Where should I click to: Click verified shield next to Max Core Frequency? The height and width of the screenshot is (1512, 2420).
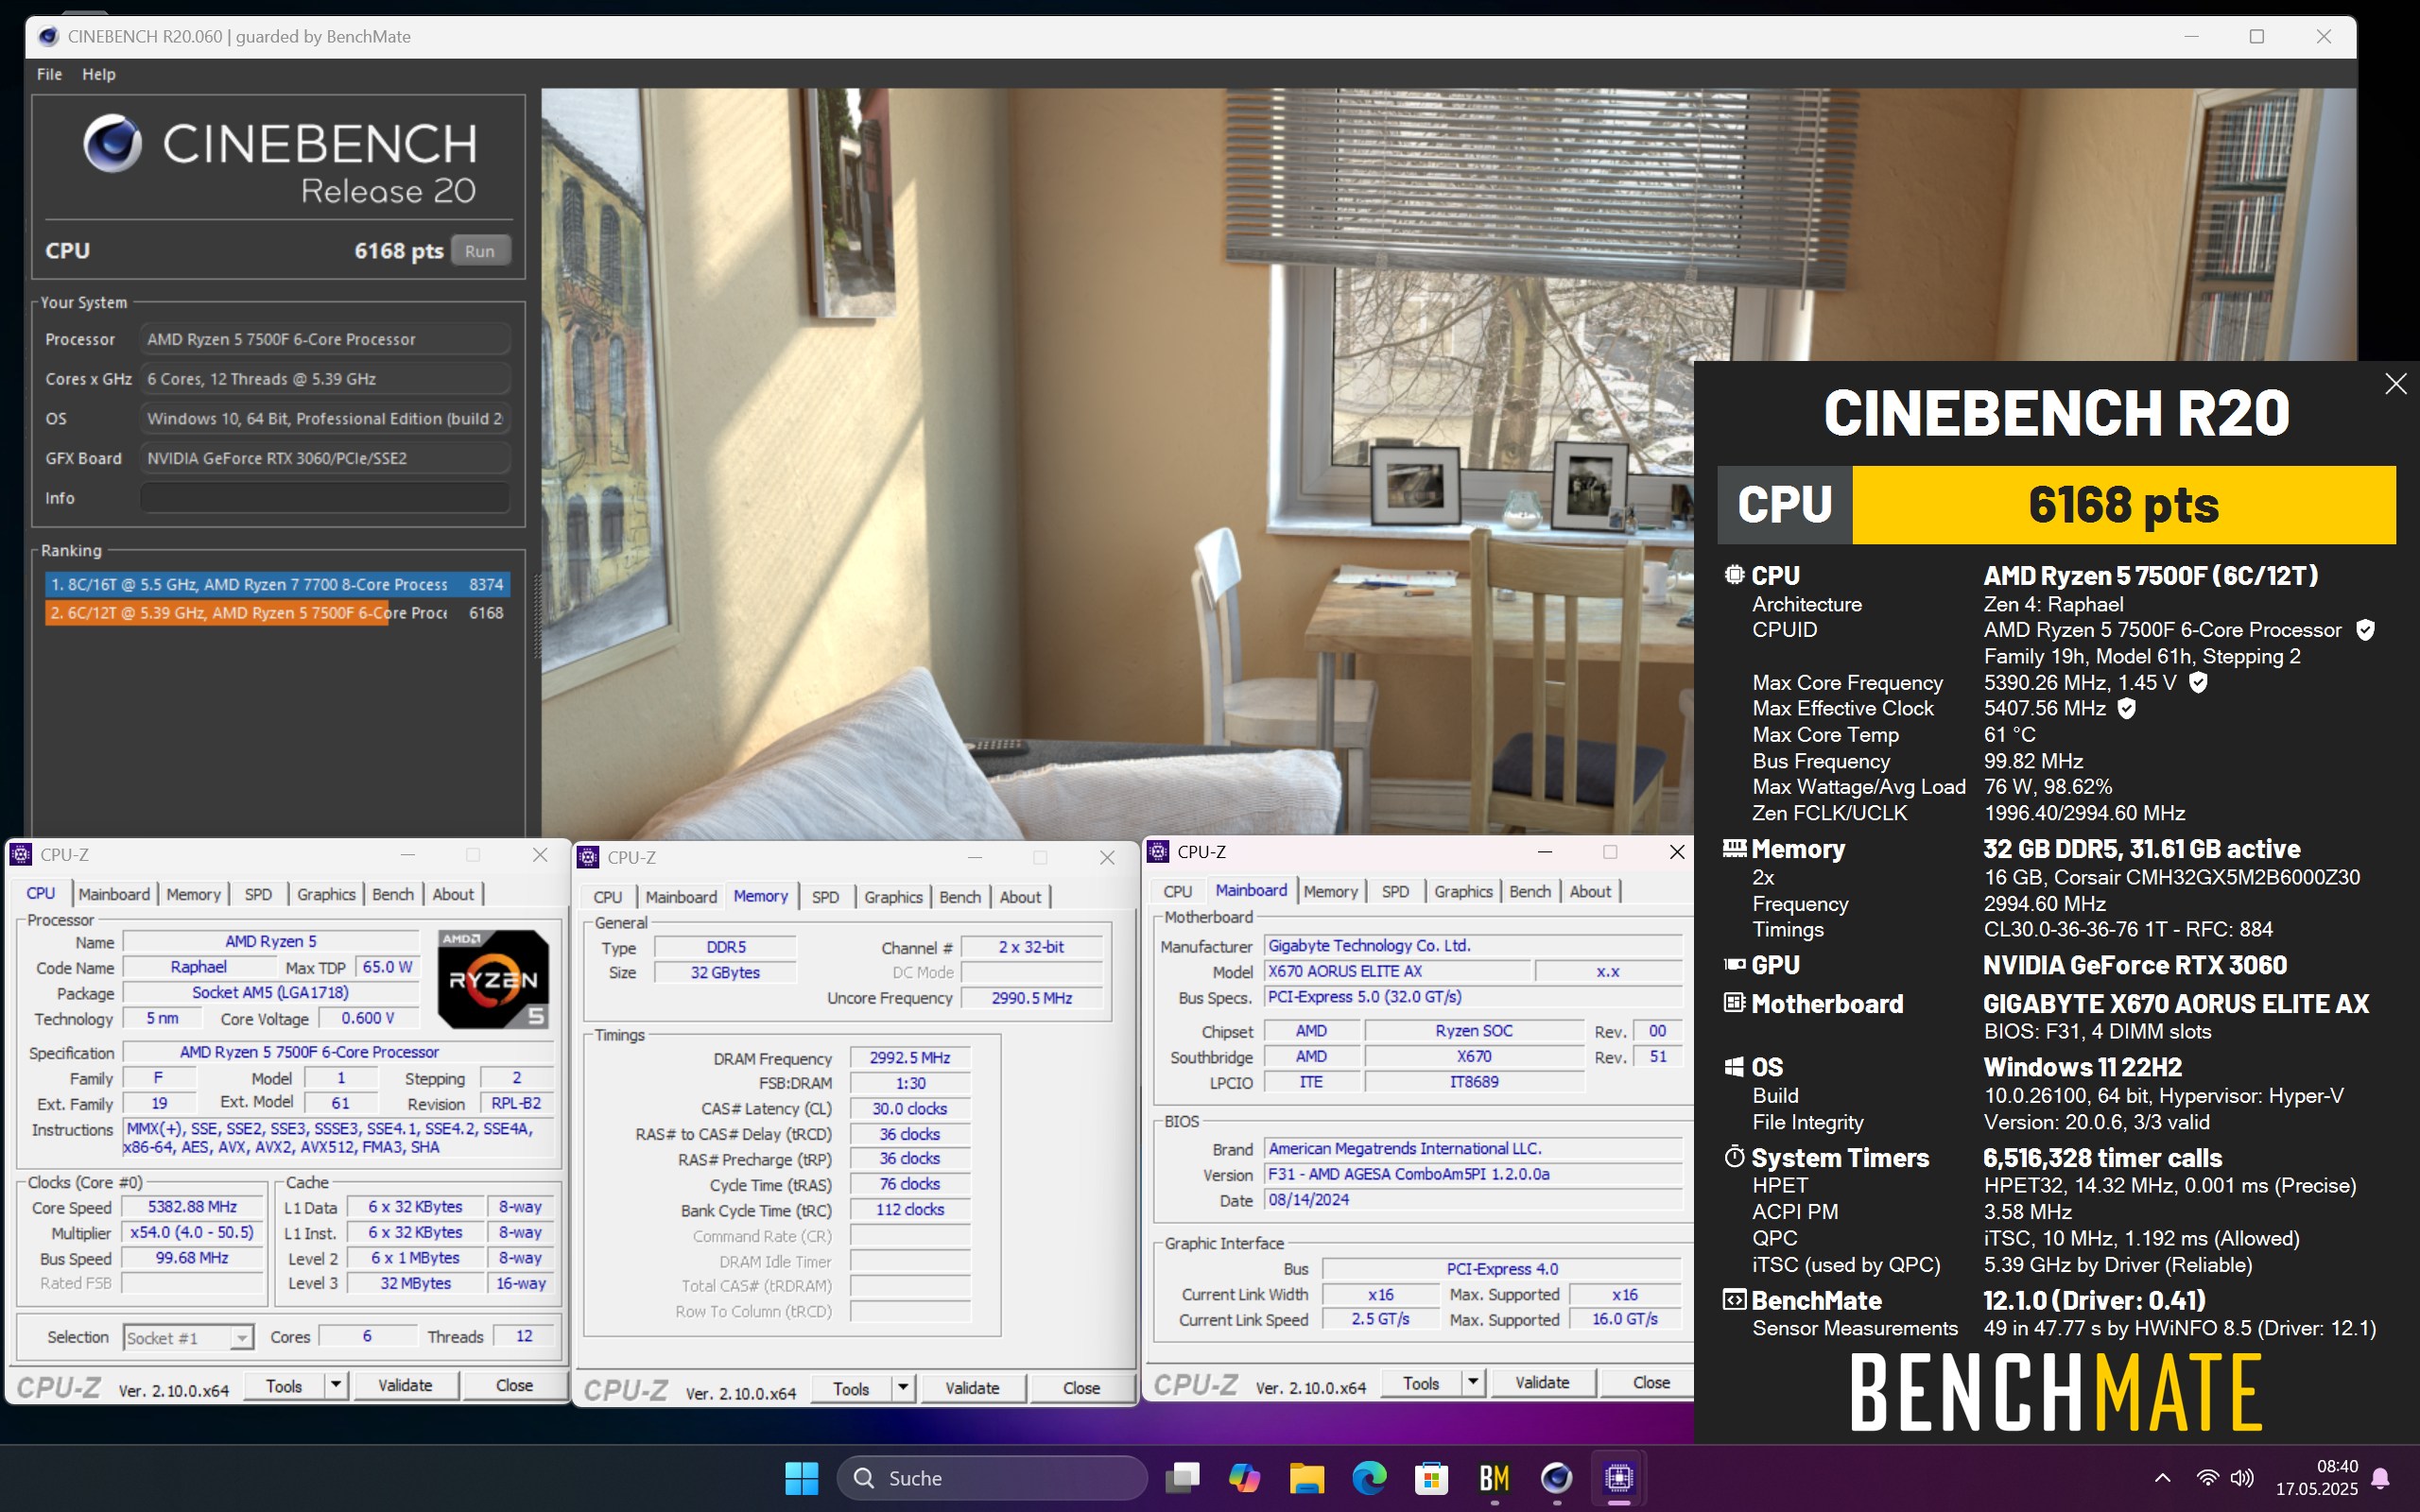pyautogui.click(x=2198, y=682)
